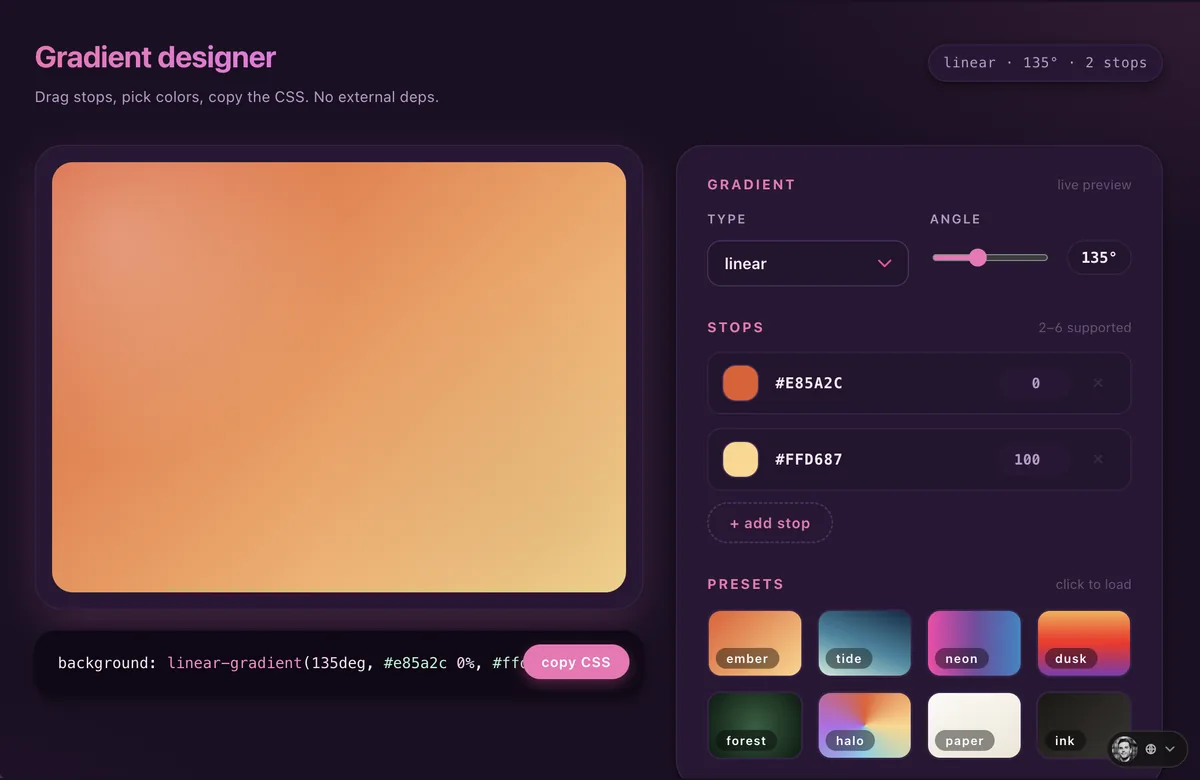Click the globe icon beside the avatar
The height and width of the screenshot is (780, 1200).
pos(1151,748)
